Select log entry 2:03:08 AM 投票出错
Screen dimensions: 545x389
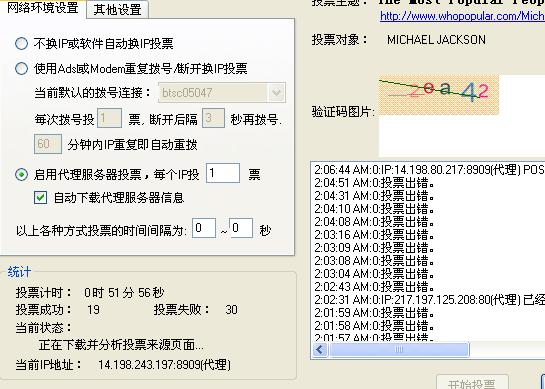pyautogui.click(x=374, y=260)
